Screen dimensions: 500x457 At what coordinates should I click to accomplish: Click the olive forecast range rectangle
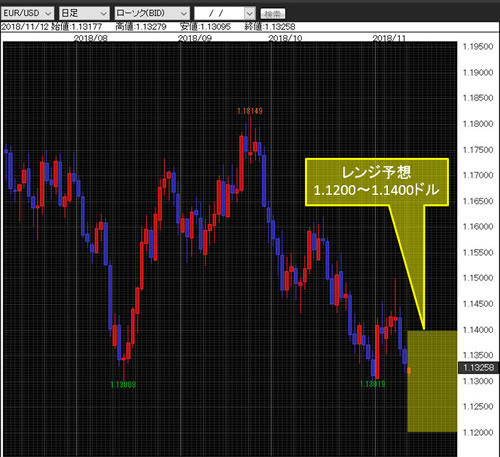(x=432, y=381)
